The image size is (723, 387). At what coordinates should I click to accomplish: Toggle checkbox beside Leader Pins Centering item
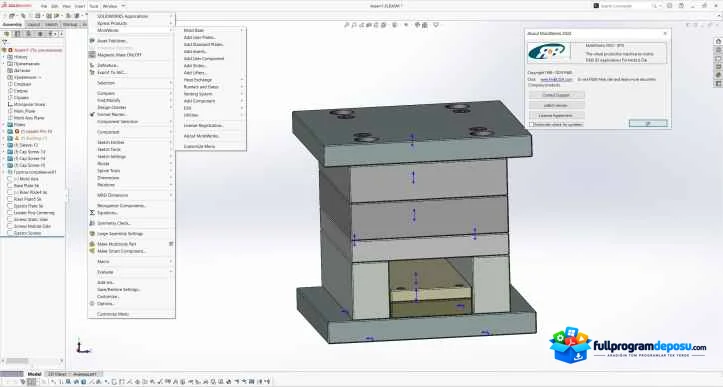[10, 213]
